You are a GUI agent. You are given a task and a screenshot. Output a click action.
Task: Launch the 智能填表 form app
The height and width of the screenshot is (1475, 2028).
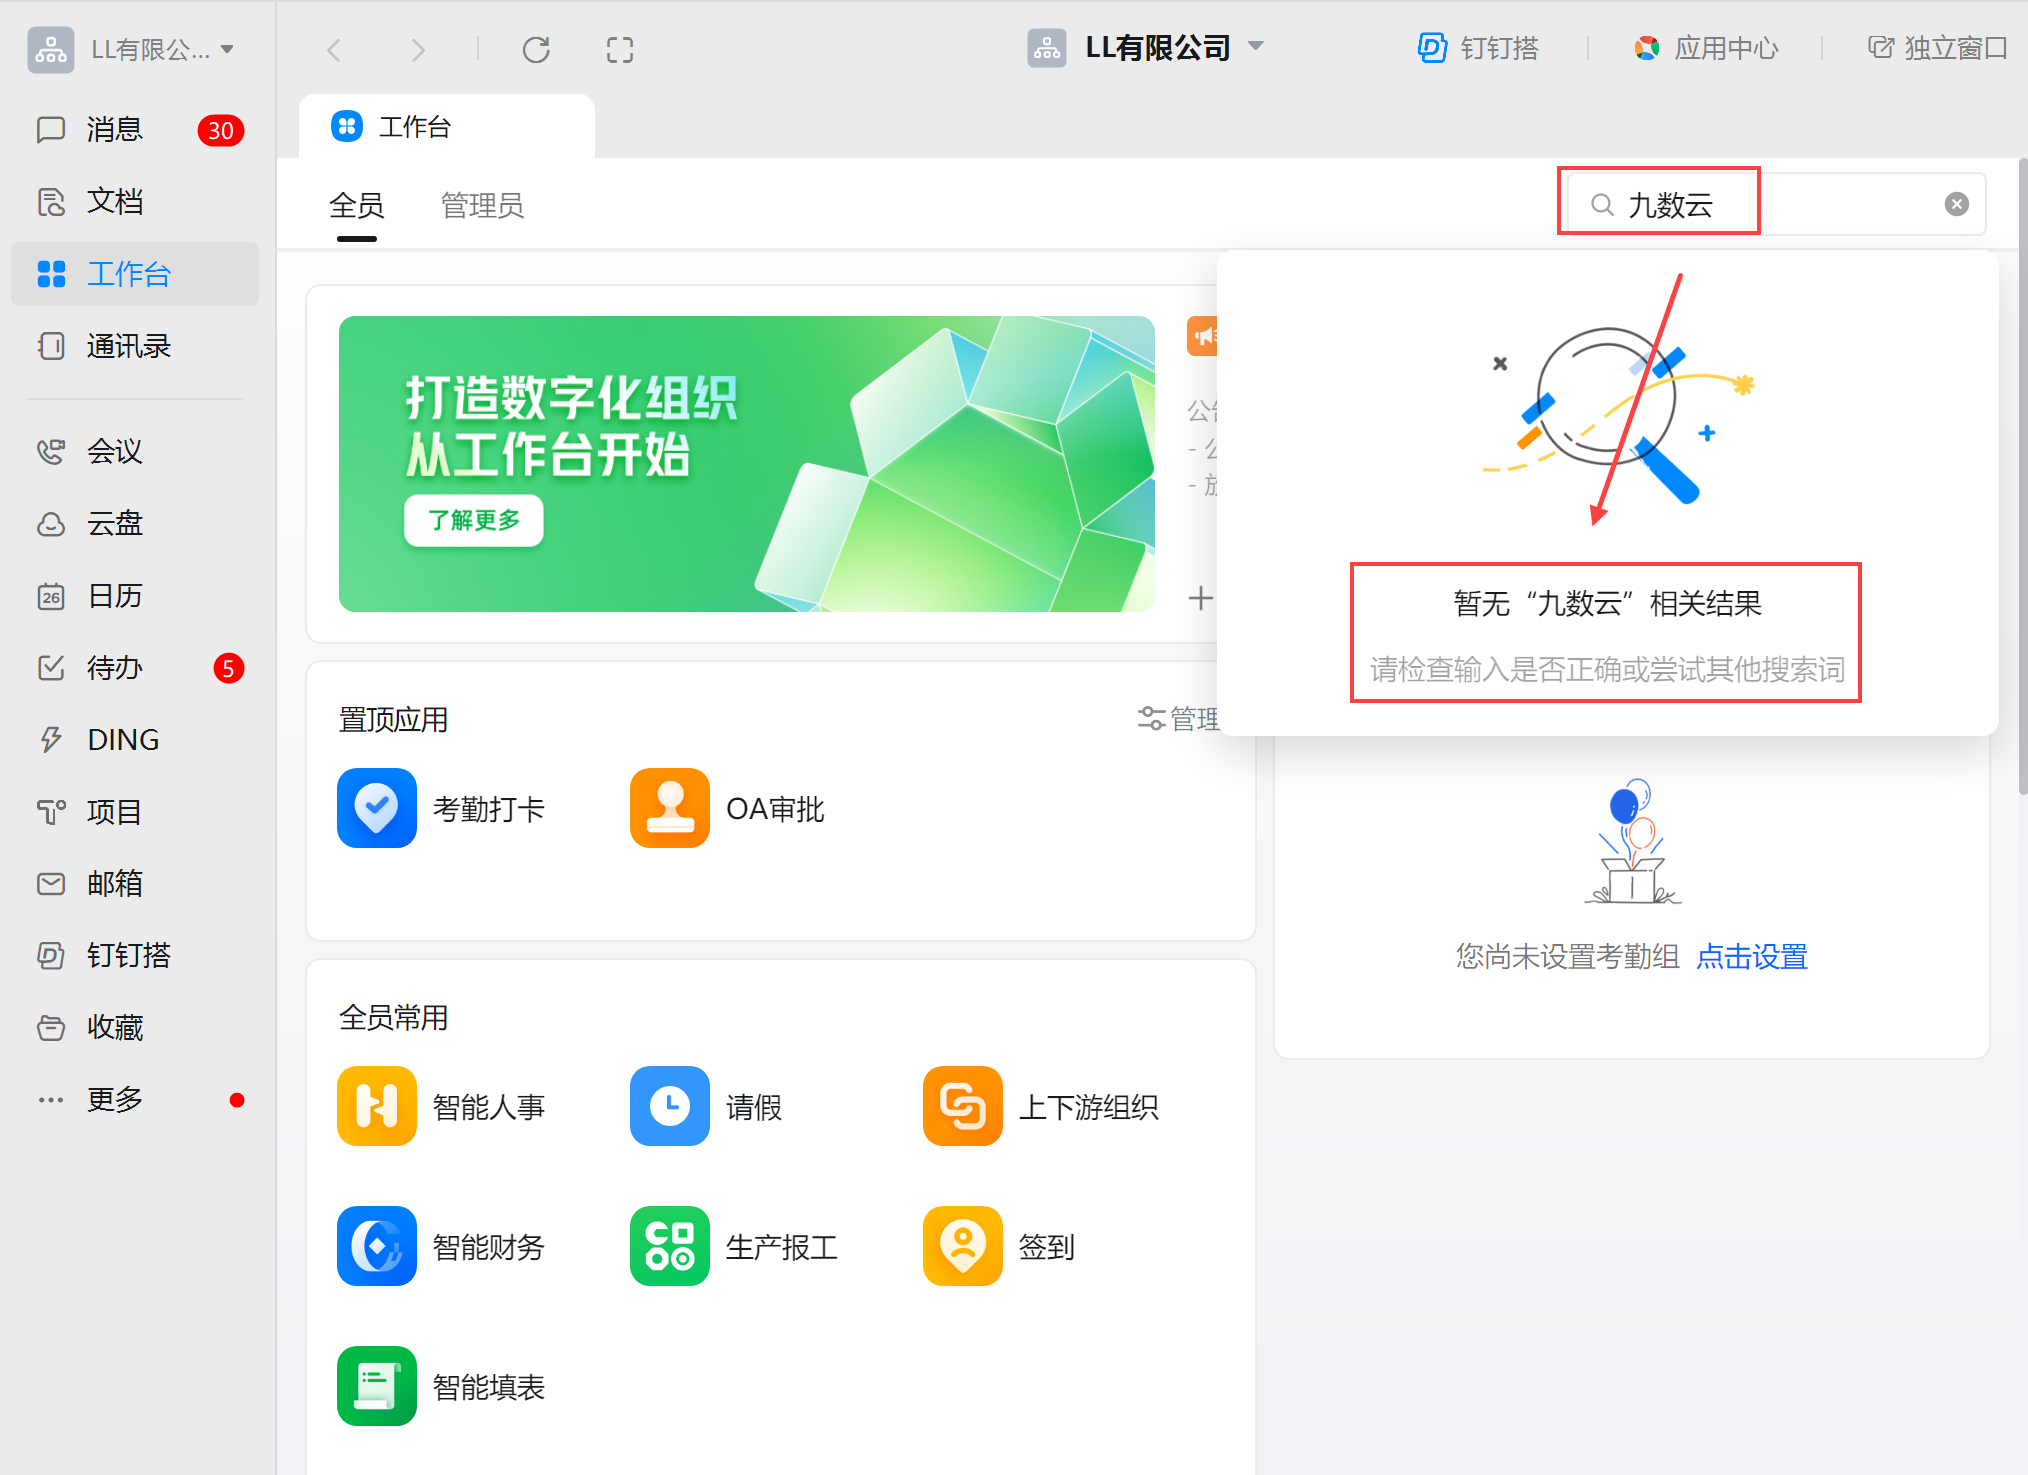click(x=376, y=1386)
